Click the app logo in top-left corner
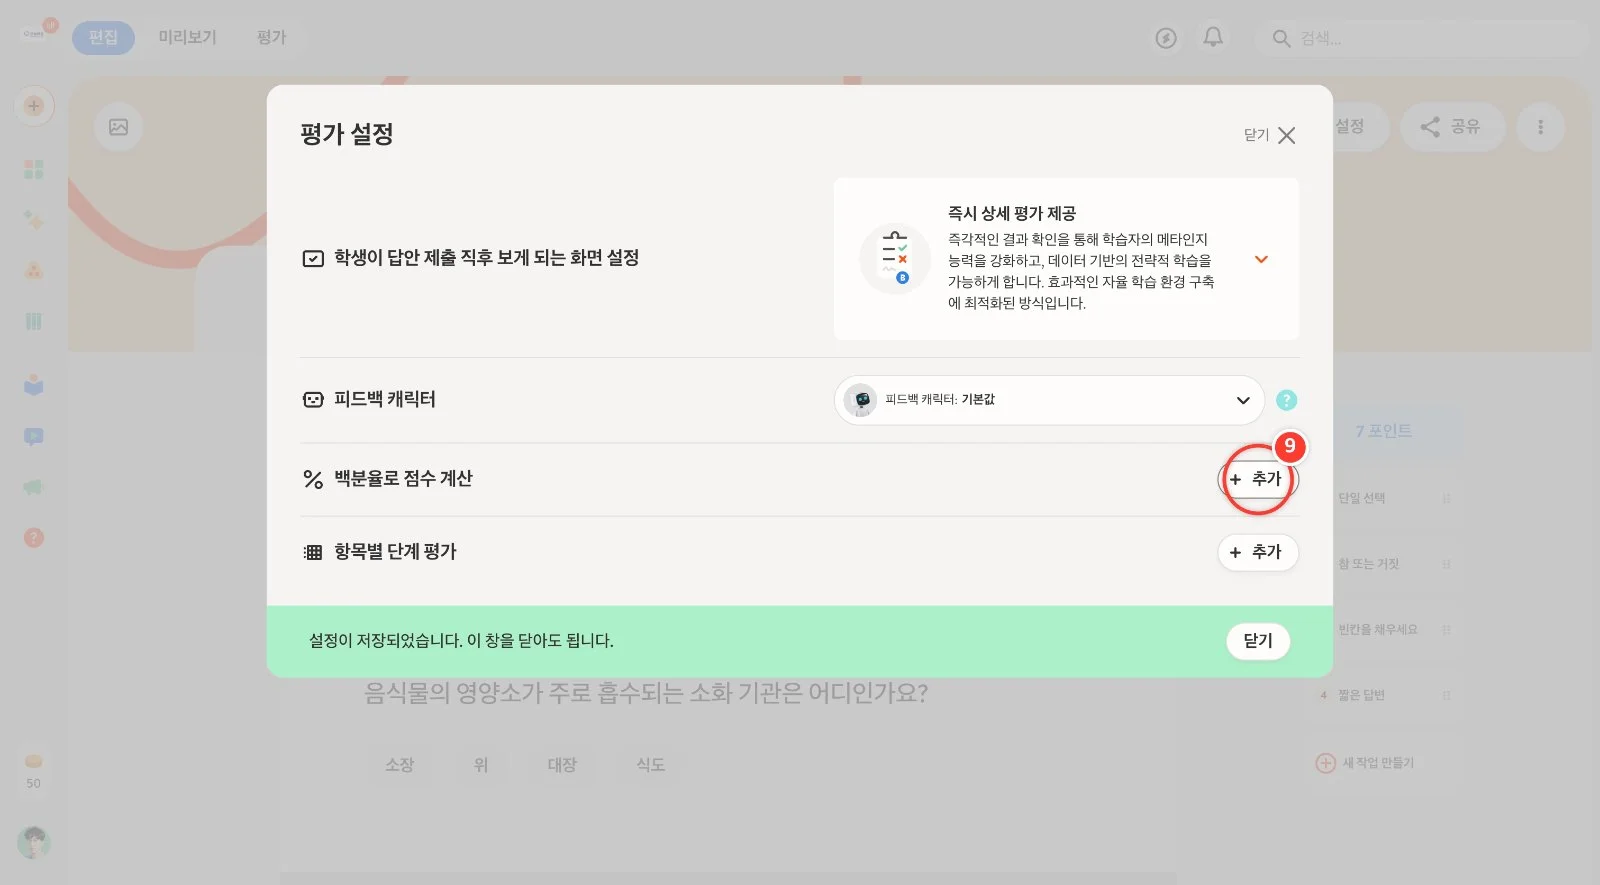Screen dimensions: 1600x885 click(34, 33)
